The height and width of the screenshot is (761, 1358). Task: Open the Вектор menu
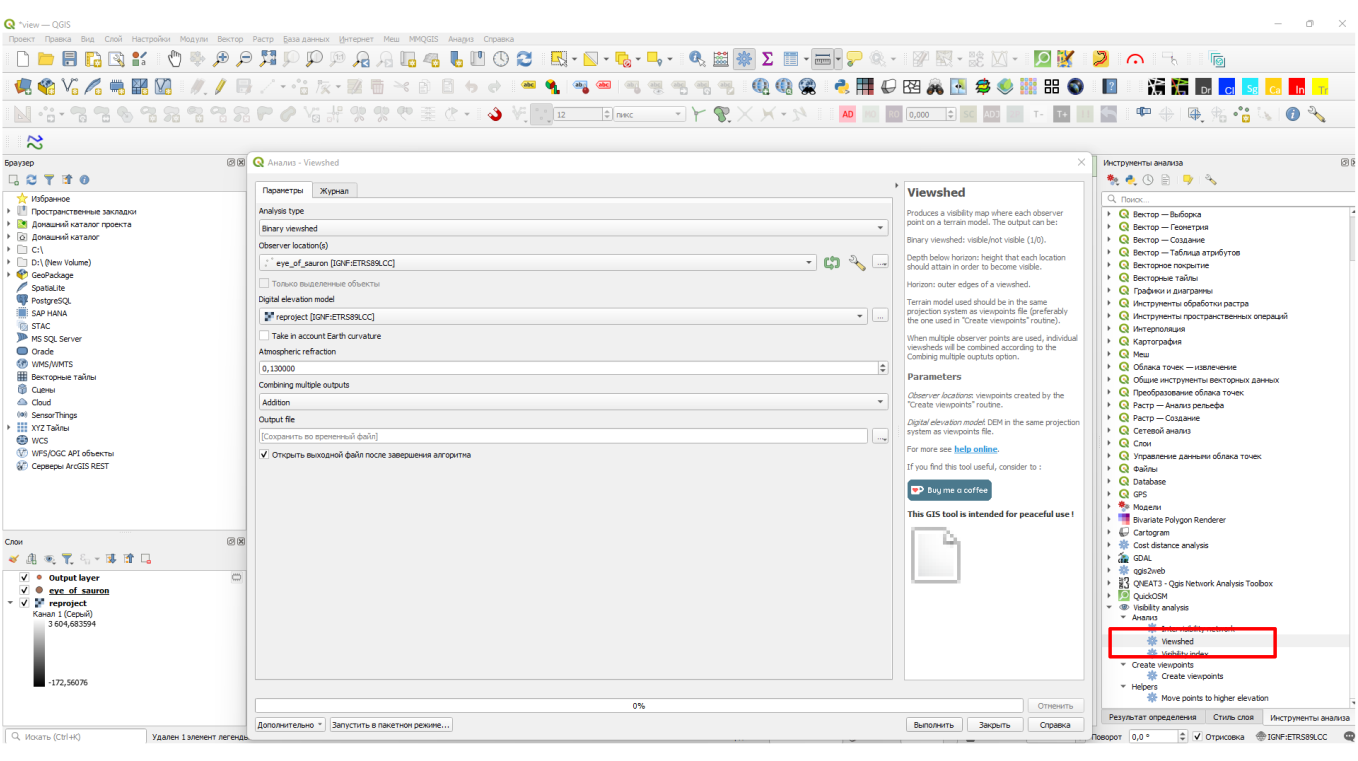[x=230, y=39]
